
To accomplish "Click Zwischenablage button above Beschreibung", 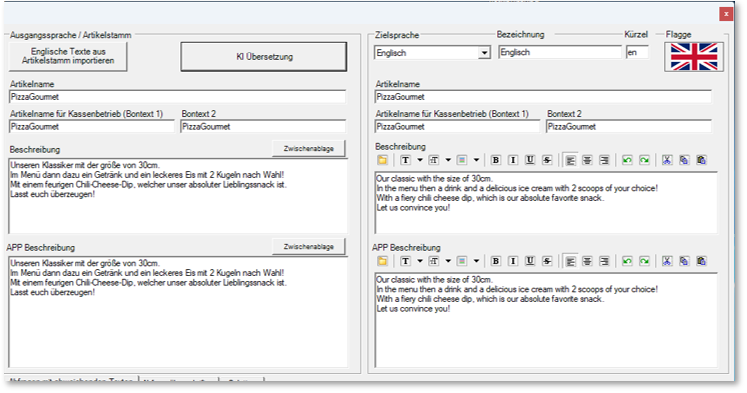I will point(309,149).
